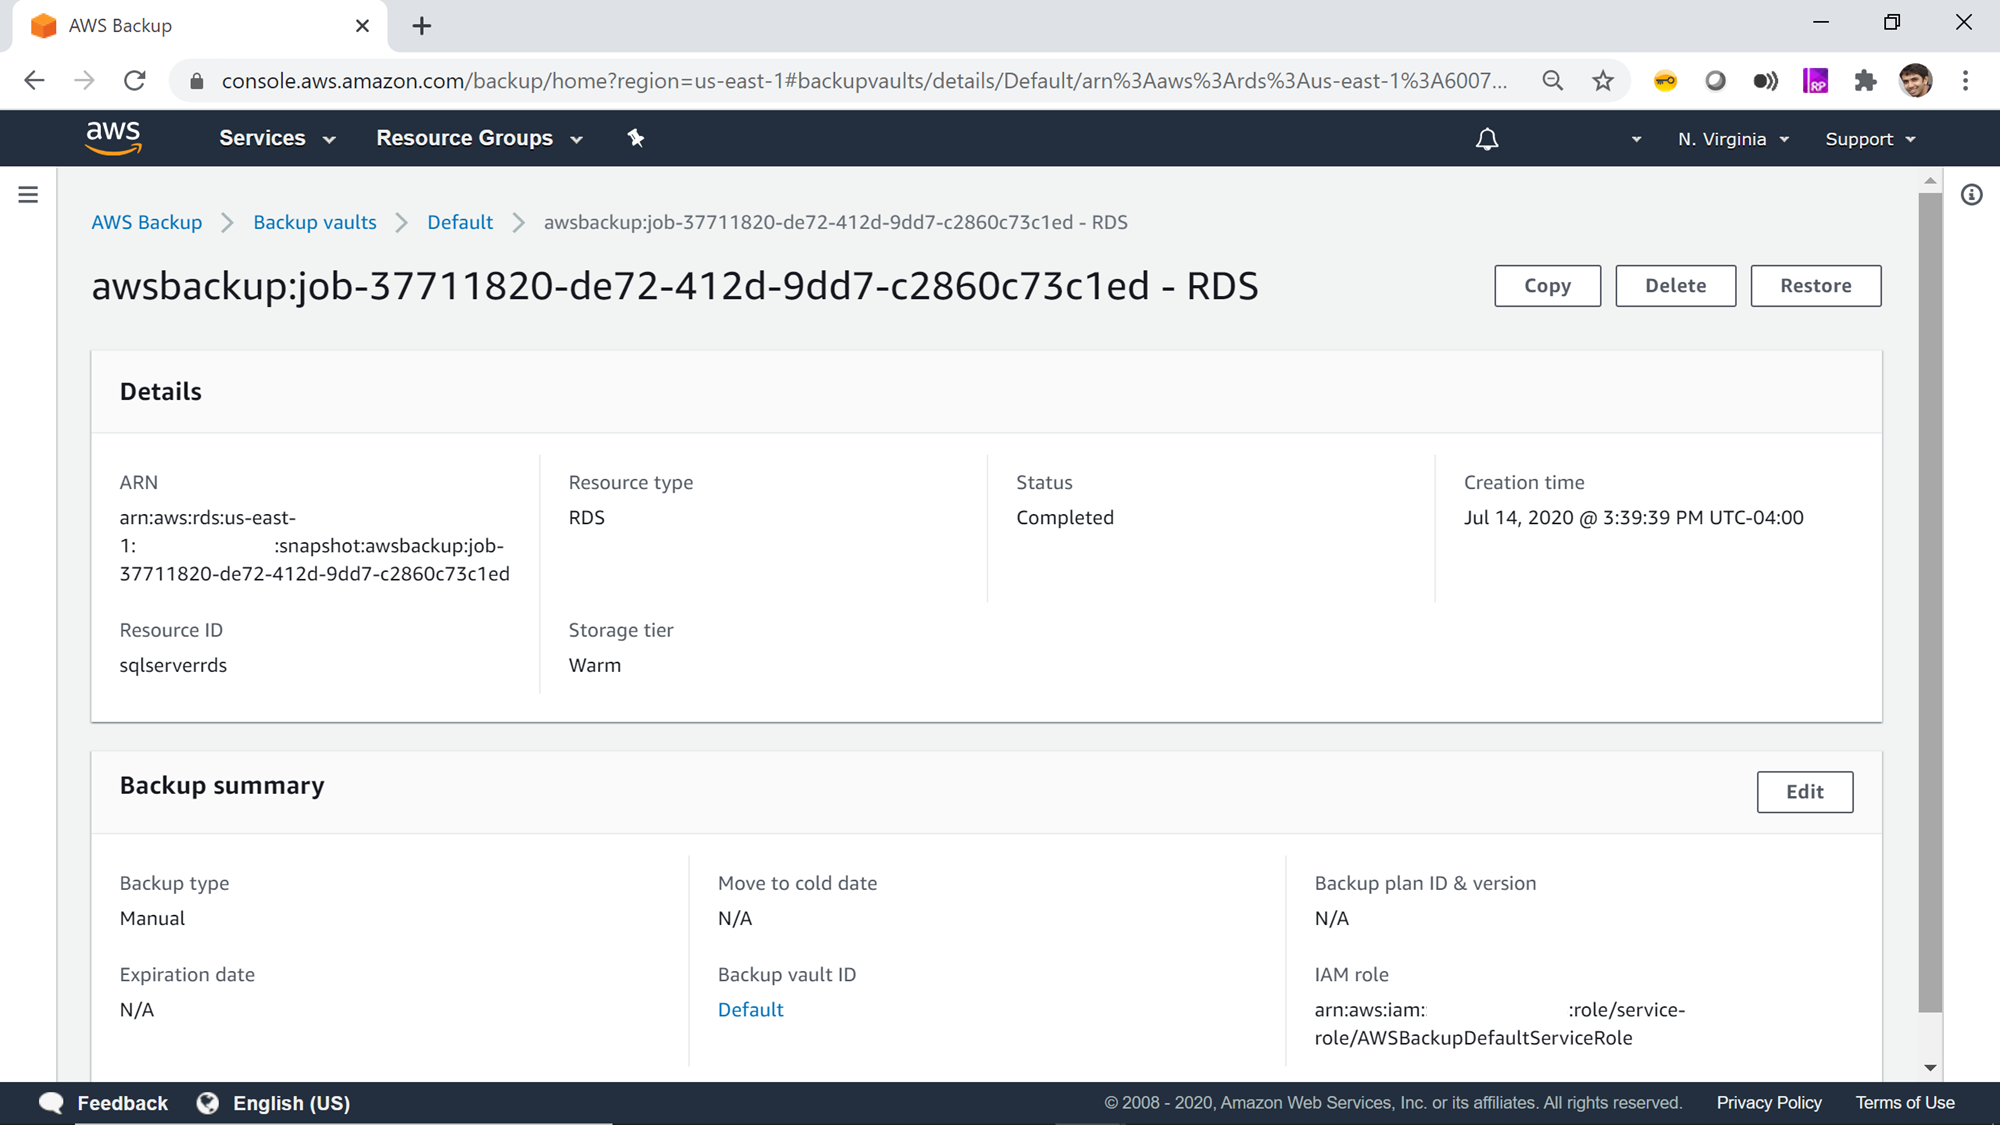The height and width of the screenshot is (1125, 2000).
Task: Open browser extensions puzzle icon
Action: click(x=1865, y=81)
